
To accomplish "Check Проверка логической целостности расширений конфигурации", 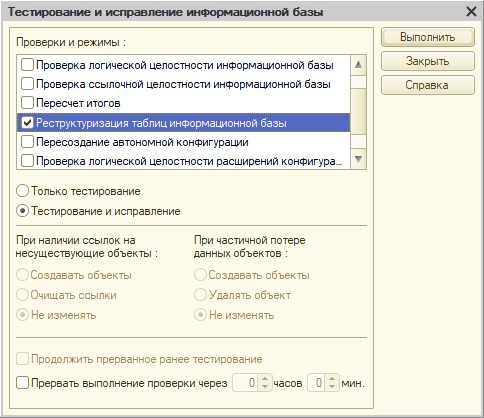I will pyautogui.click(x=27, y=161).
